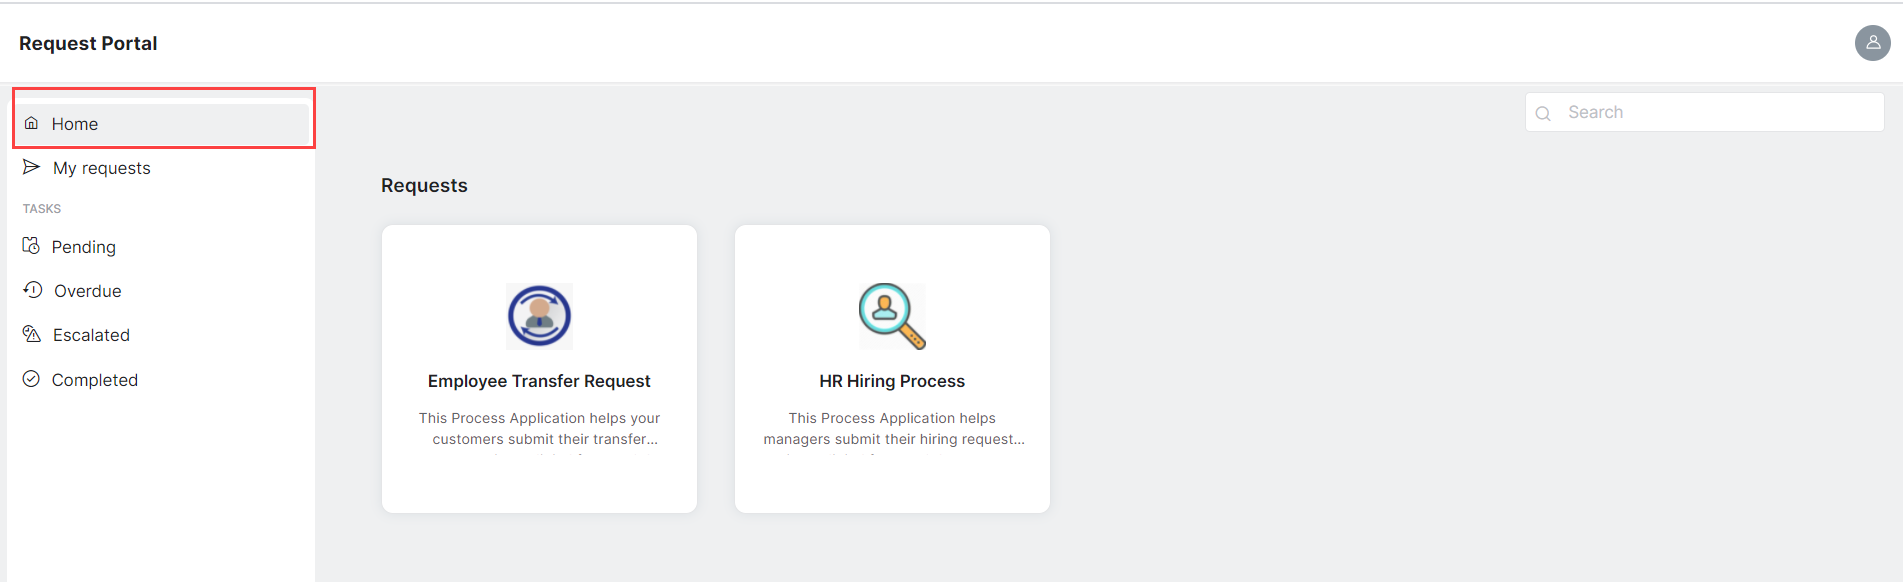The width and height of the screenshot is (1903, 582).
Task: Open the Completed tasks list
Action: (x=94, y=379)
